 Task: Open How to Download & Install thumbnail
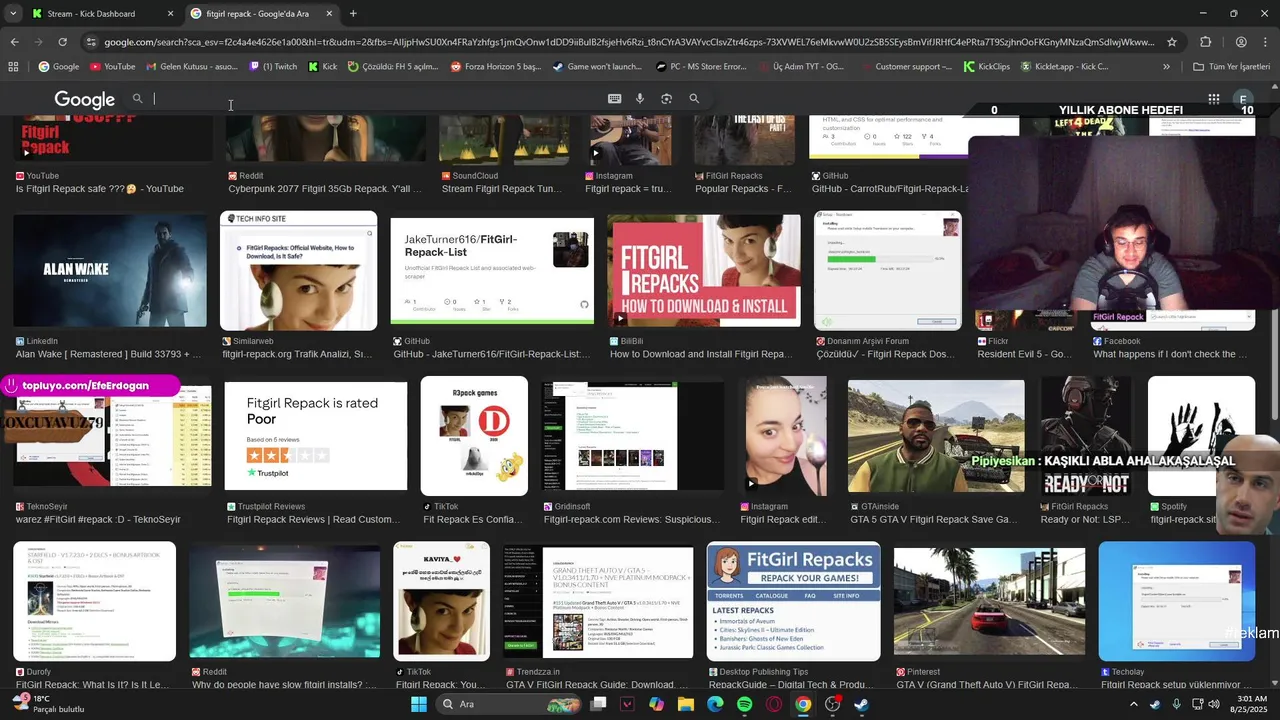pyautogui.click(x=704, y=270)
